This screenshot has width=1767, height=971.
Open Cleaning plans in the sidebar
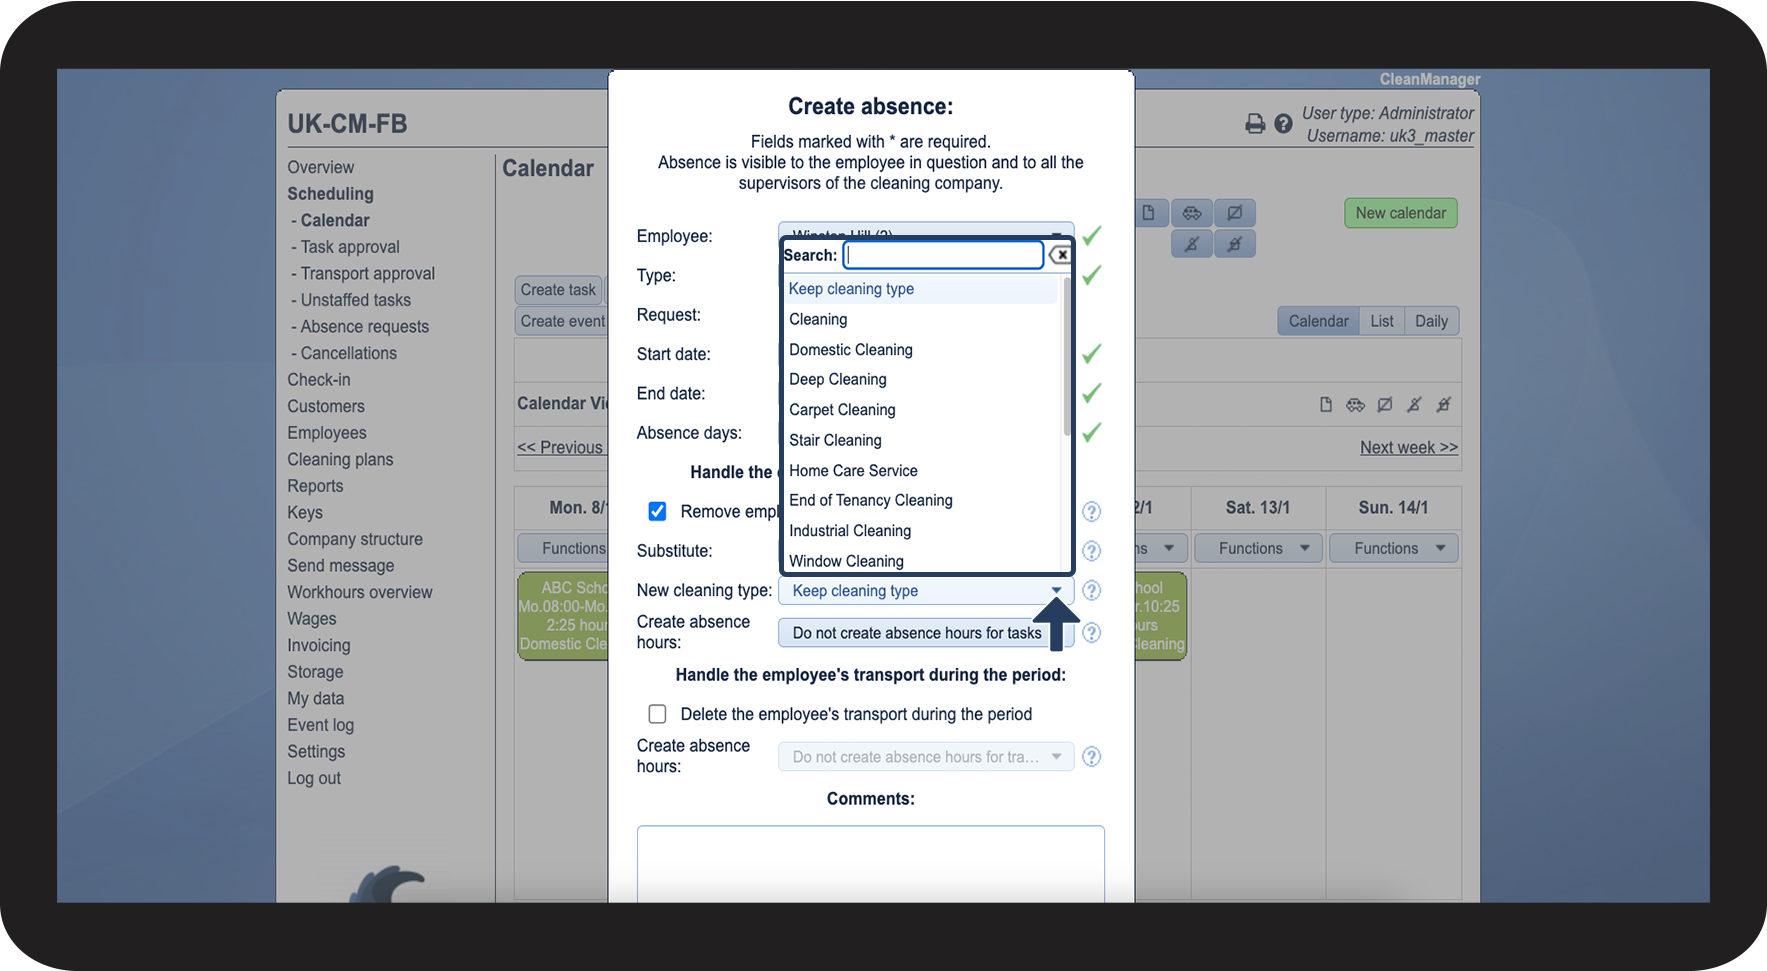340,460
